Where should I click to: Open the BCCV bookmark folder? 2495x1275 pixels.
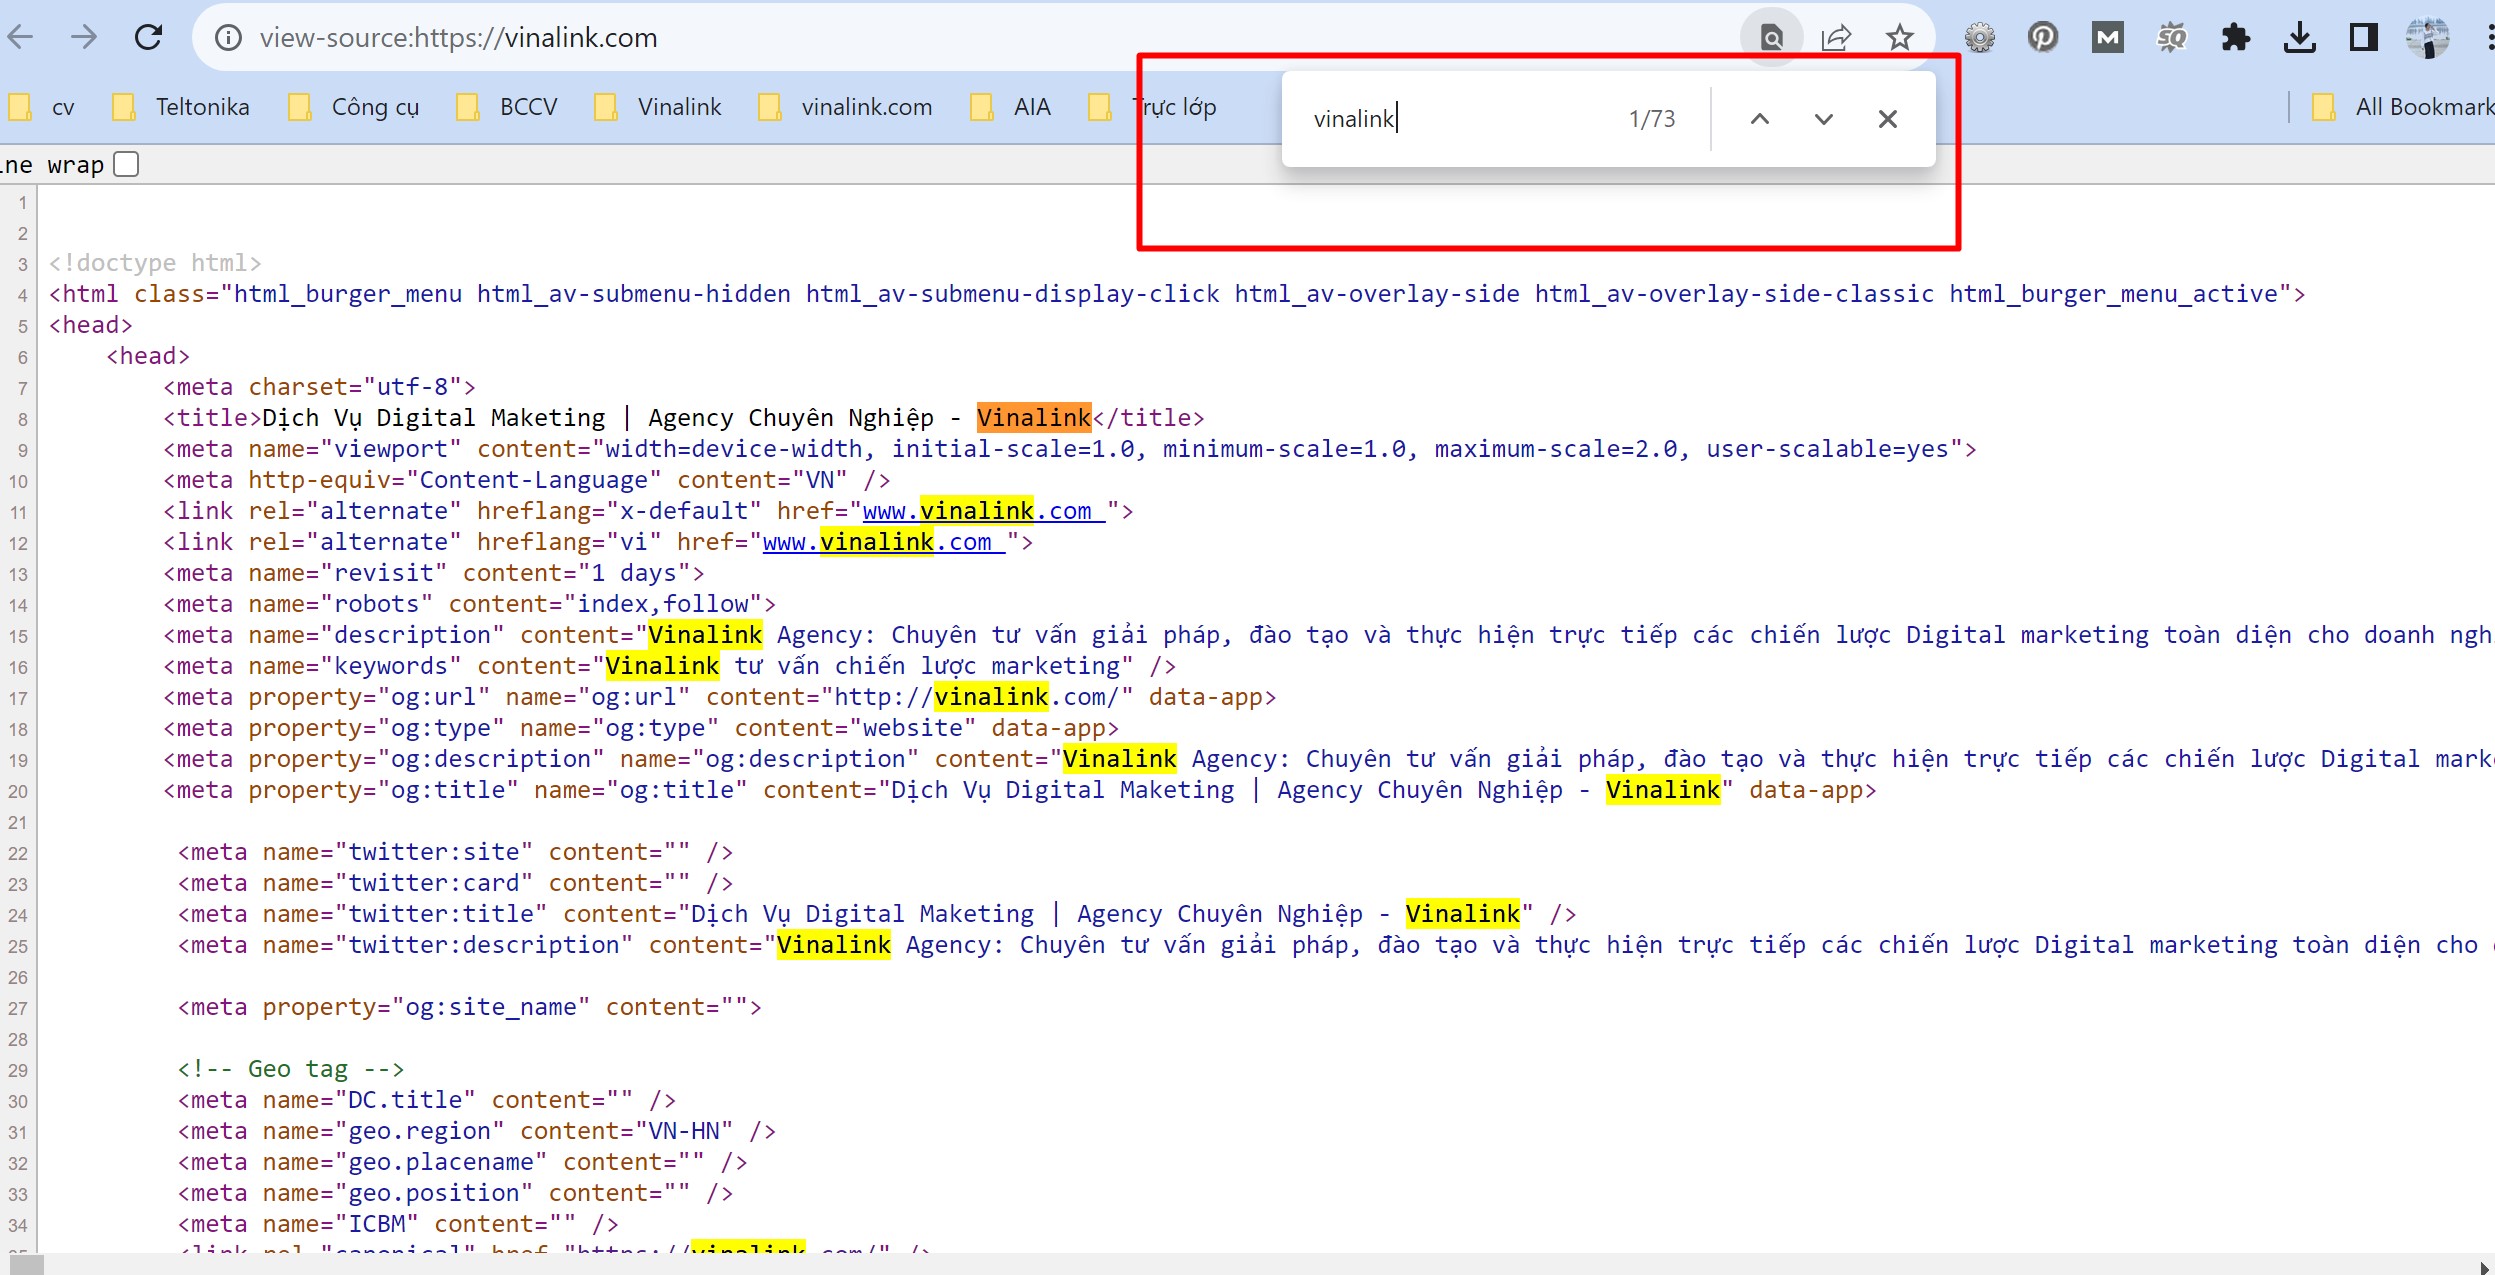click(x=507, y=107)
